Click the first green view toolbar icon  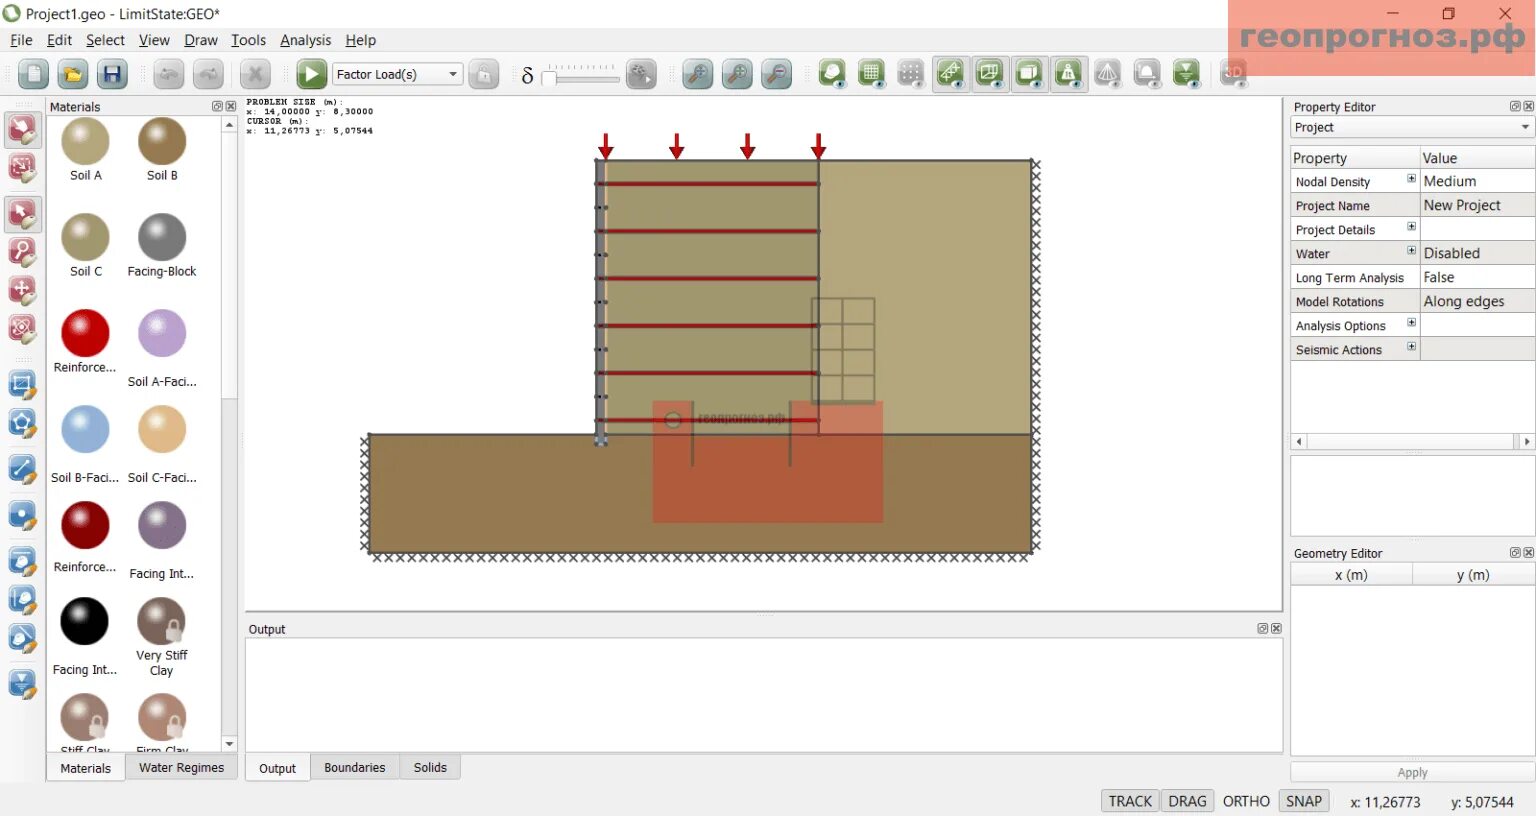pyautogui.click(x=832, y=74)
